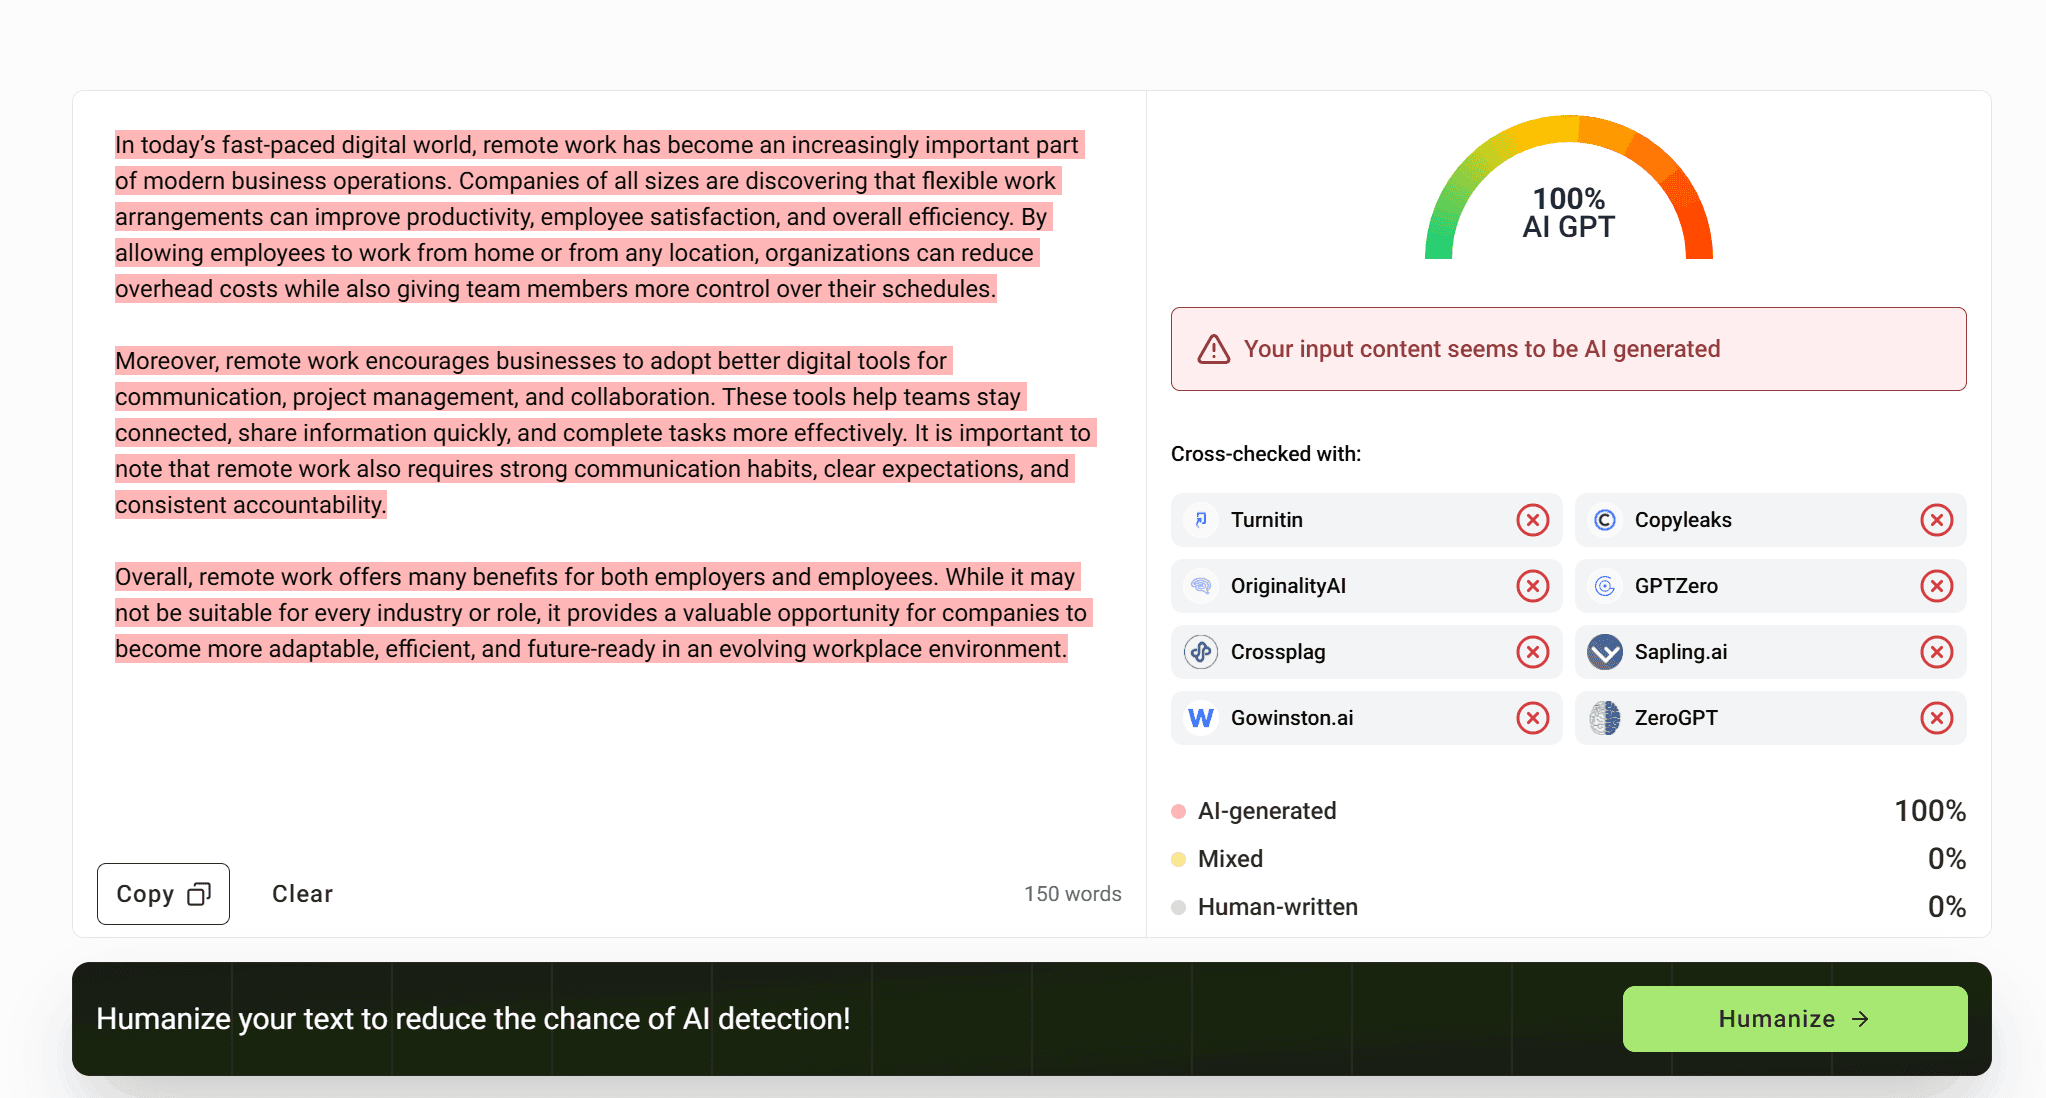2046x1098 pixels.
Task: Click the Turnitin logo icon
Action: pyautogui.click(x=1201, y=520)
